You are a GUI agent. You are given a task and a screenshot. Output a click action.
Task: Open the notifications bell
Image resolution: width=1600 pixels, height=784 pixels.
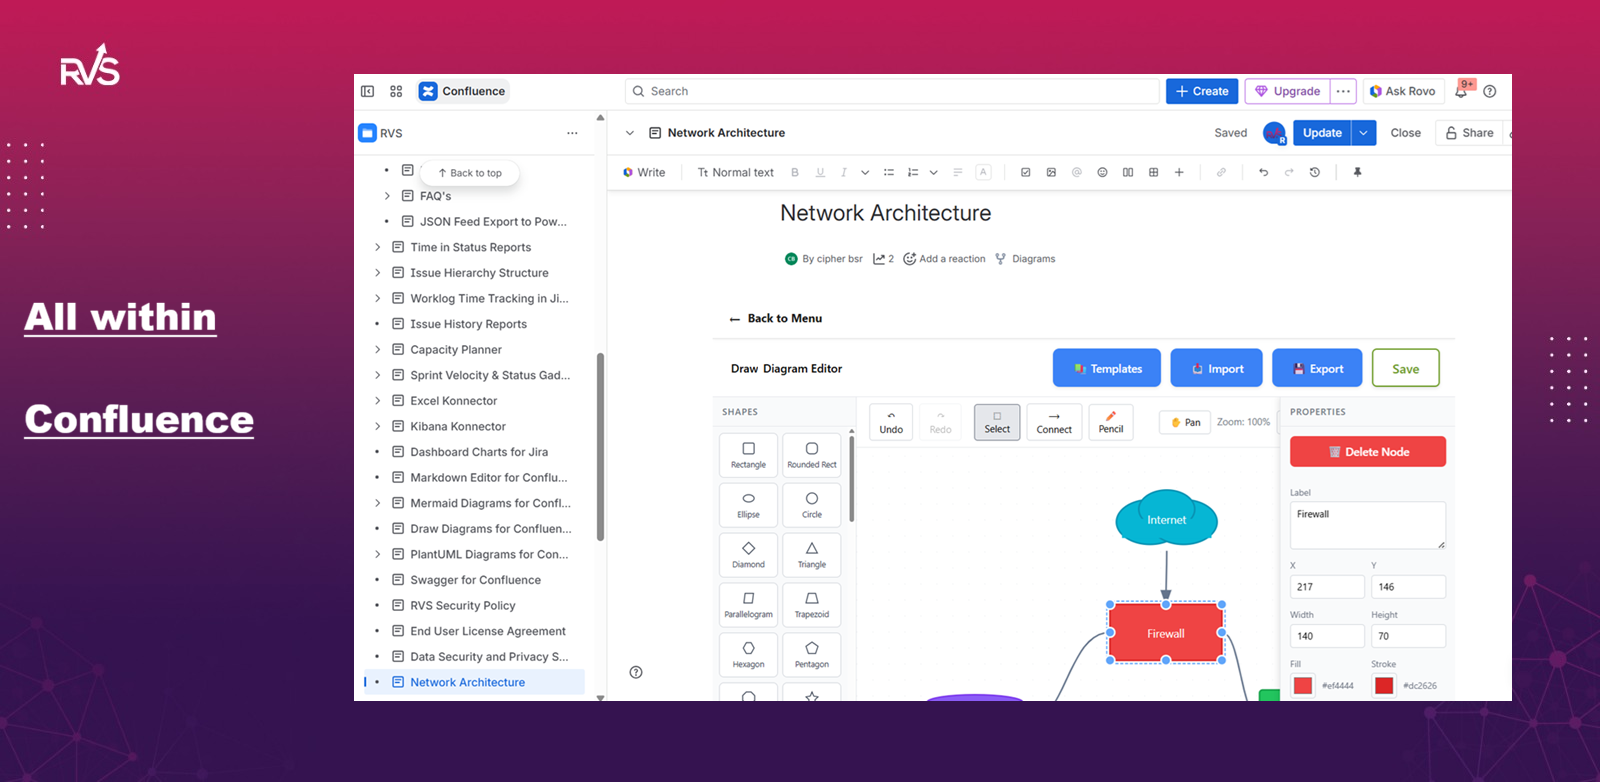(x=1461, y=91)
